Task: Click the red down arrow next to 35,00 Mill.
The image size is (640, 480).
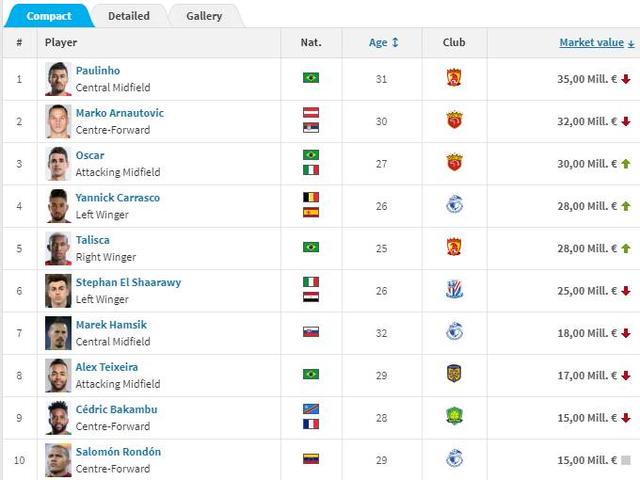Action: (626, 79)
